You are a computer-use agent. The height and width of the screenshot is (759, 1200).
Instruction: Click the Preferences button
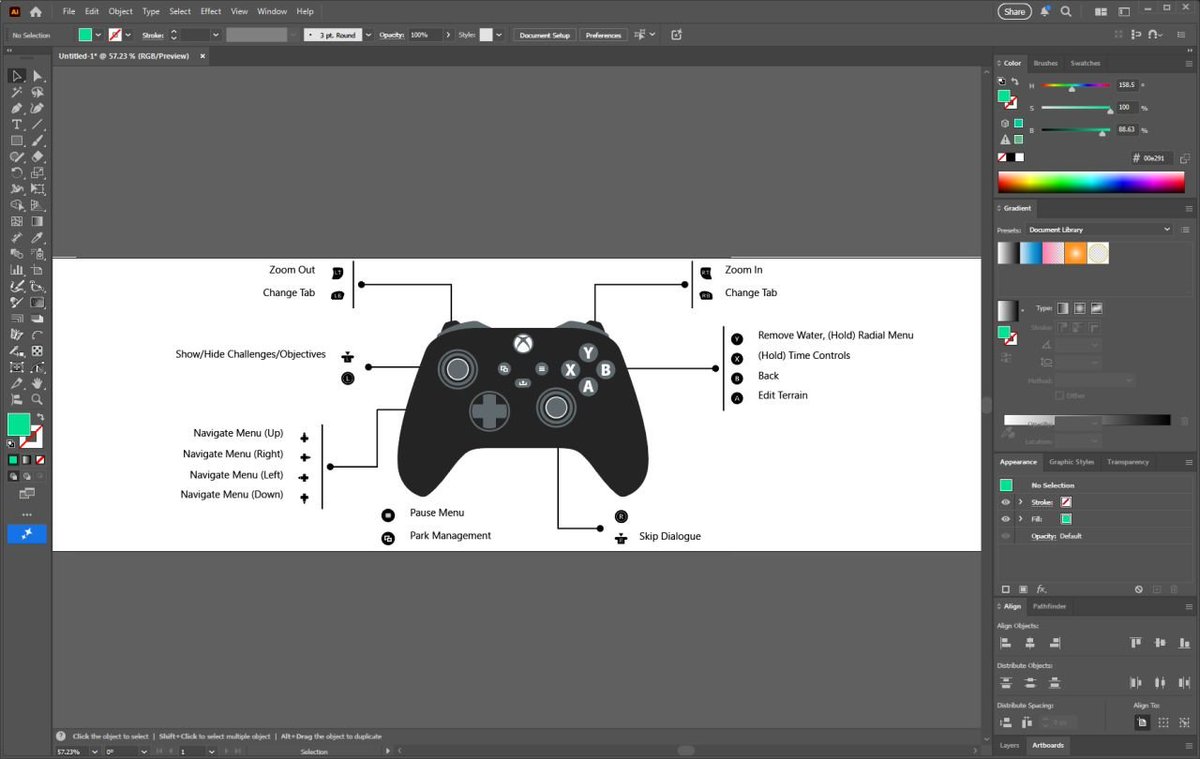(603, 34)
